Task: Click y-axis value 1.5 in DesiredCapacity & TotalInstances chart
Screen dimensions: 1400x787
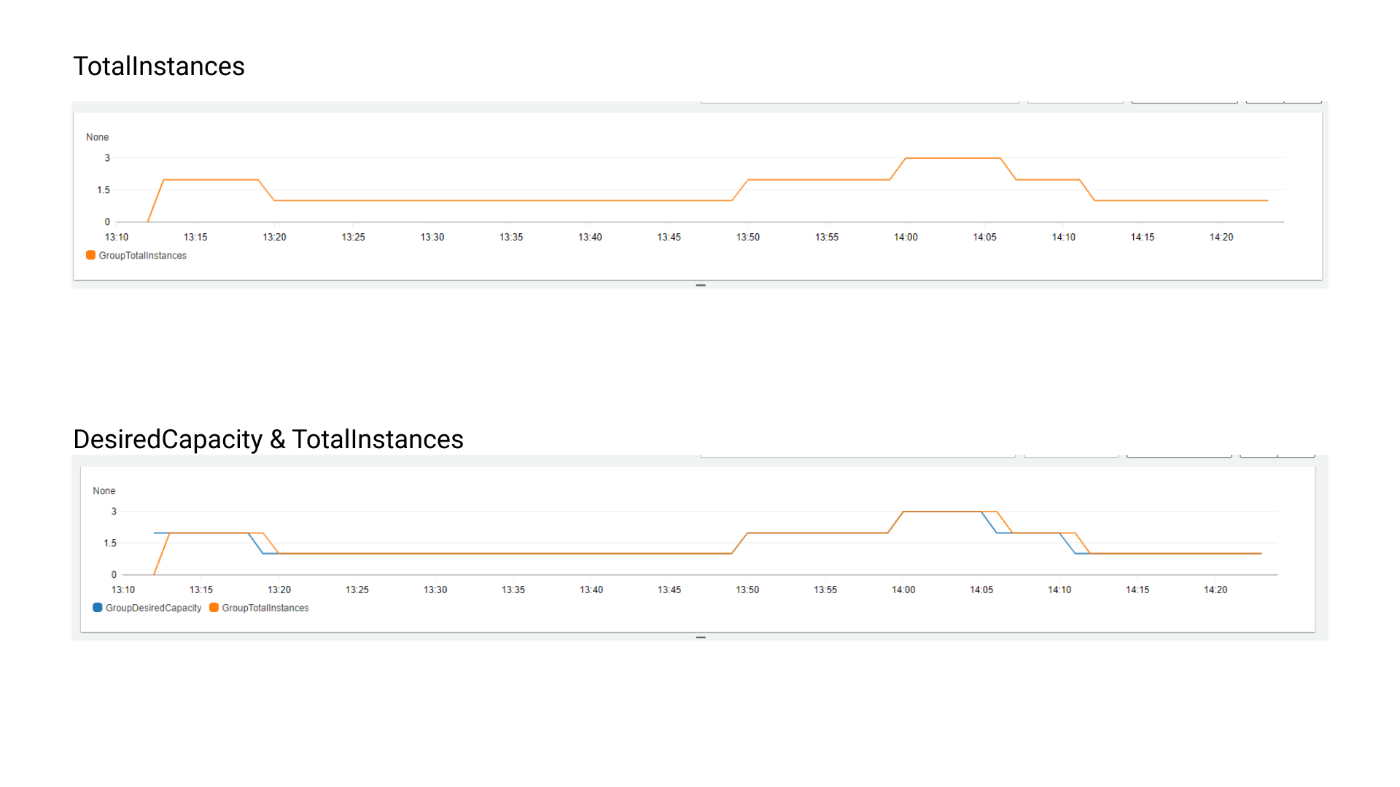Action: (x=110, y=543)
